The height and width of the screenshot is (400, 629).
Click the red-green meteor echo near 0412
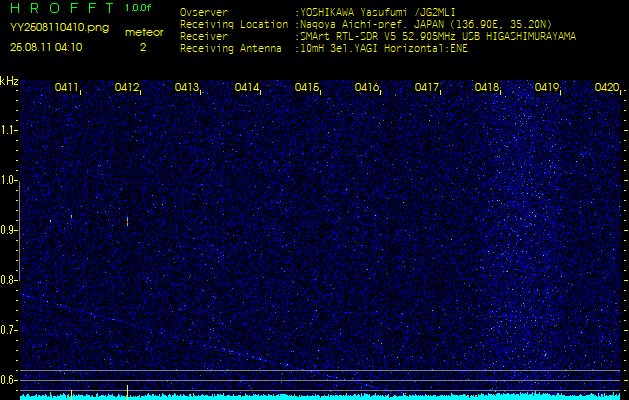[x=128, y=221]
